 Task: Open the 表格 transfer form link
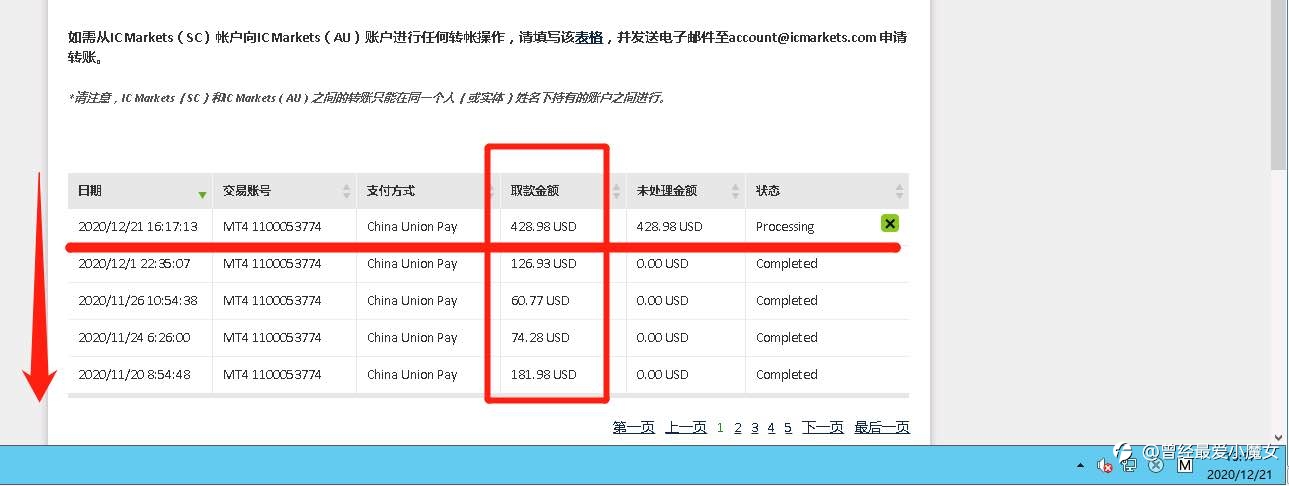(589, 37)
